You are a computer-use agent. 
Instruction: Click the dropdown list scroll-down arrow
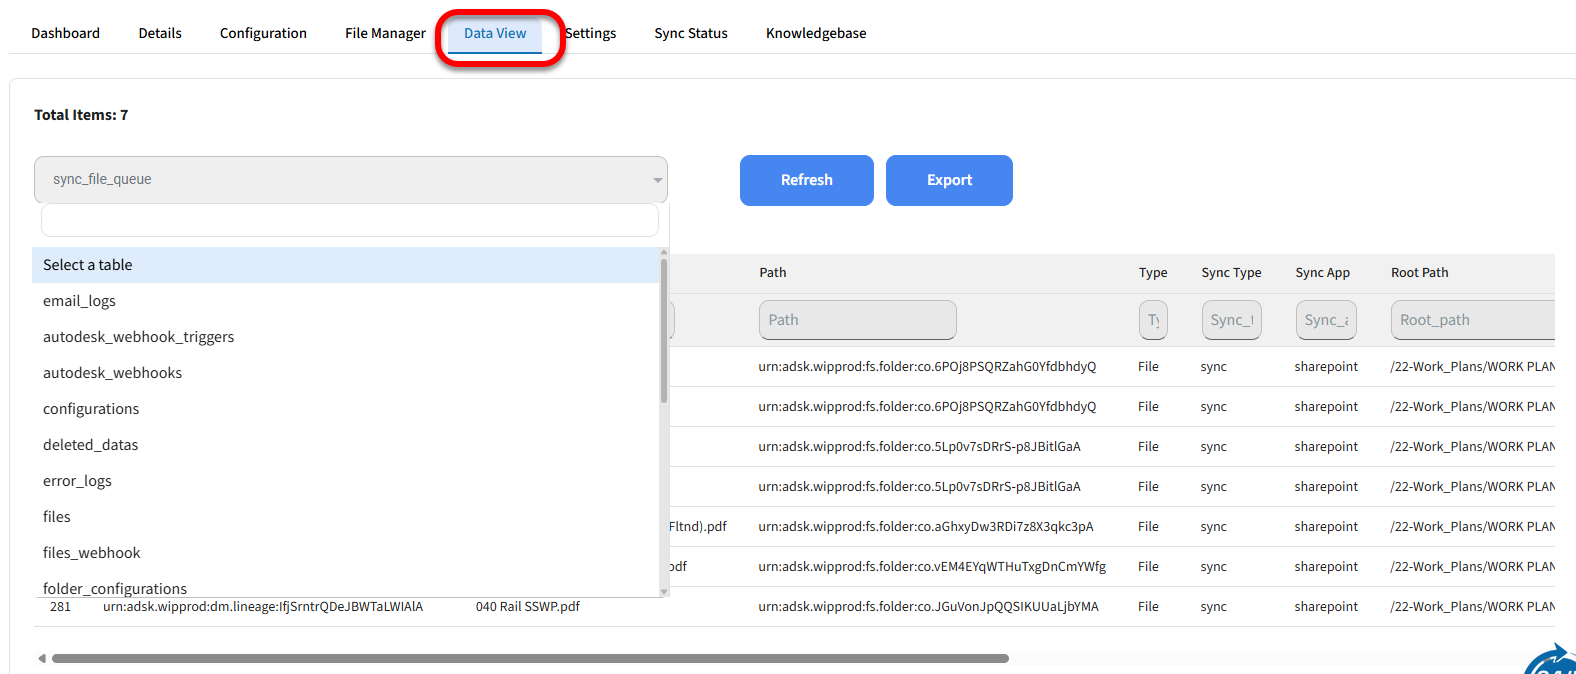pos(664,592)
